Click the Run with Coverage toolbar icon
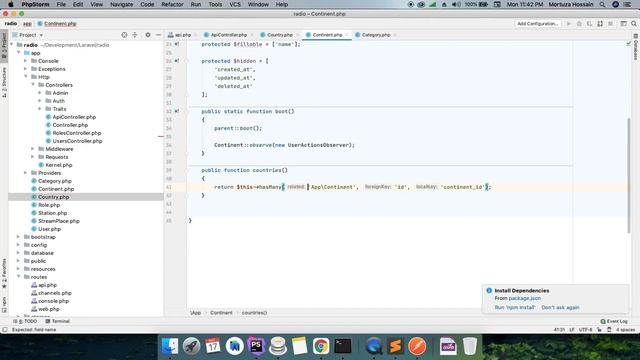 click(x=589, y=24)
